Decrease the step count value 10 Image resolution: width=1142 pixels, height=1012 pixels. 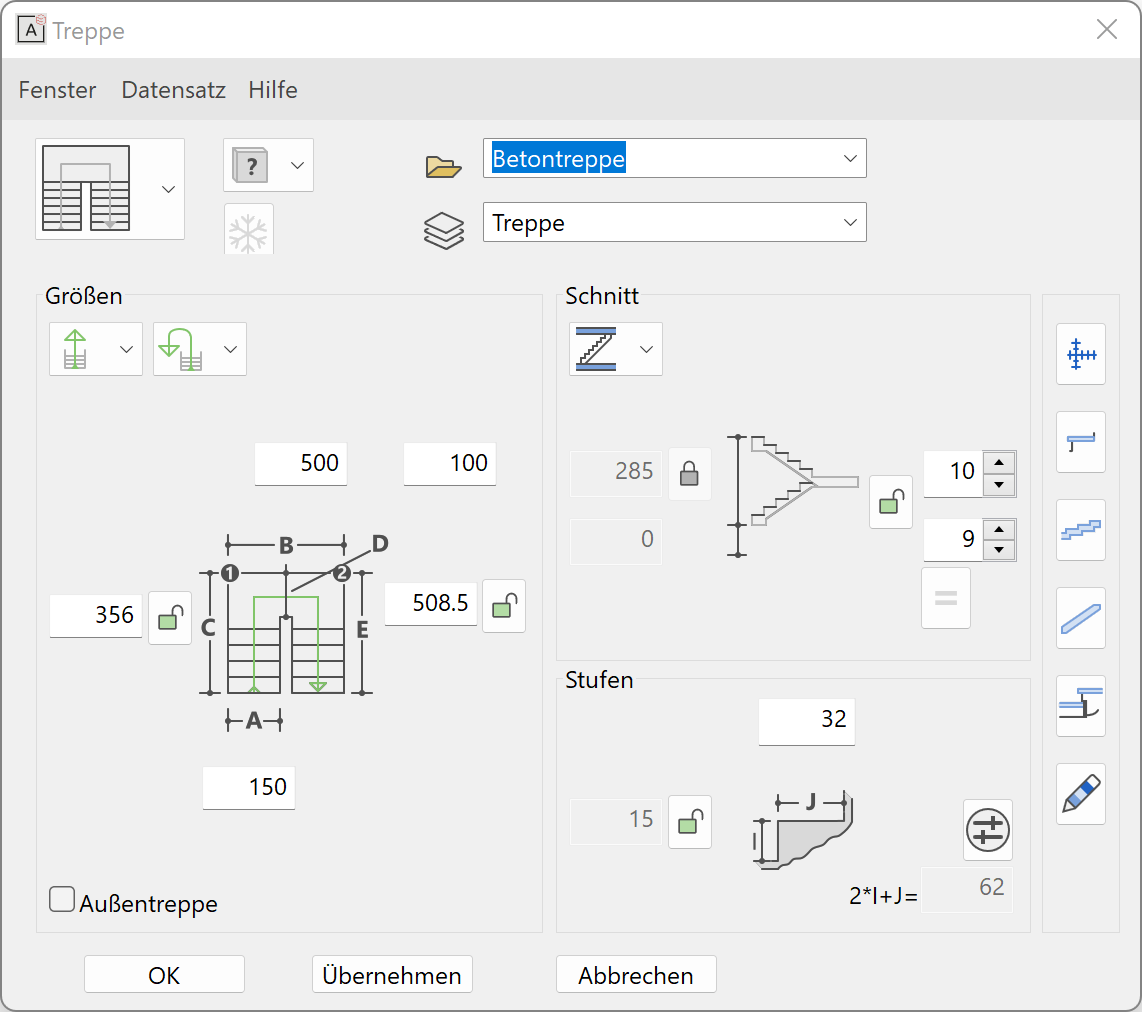(999, 484)
